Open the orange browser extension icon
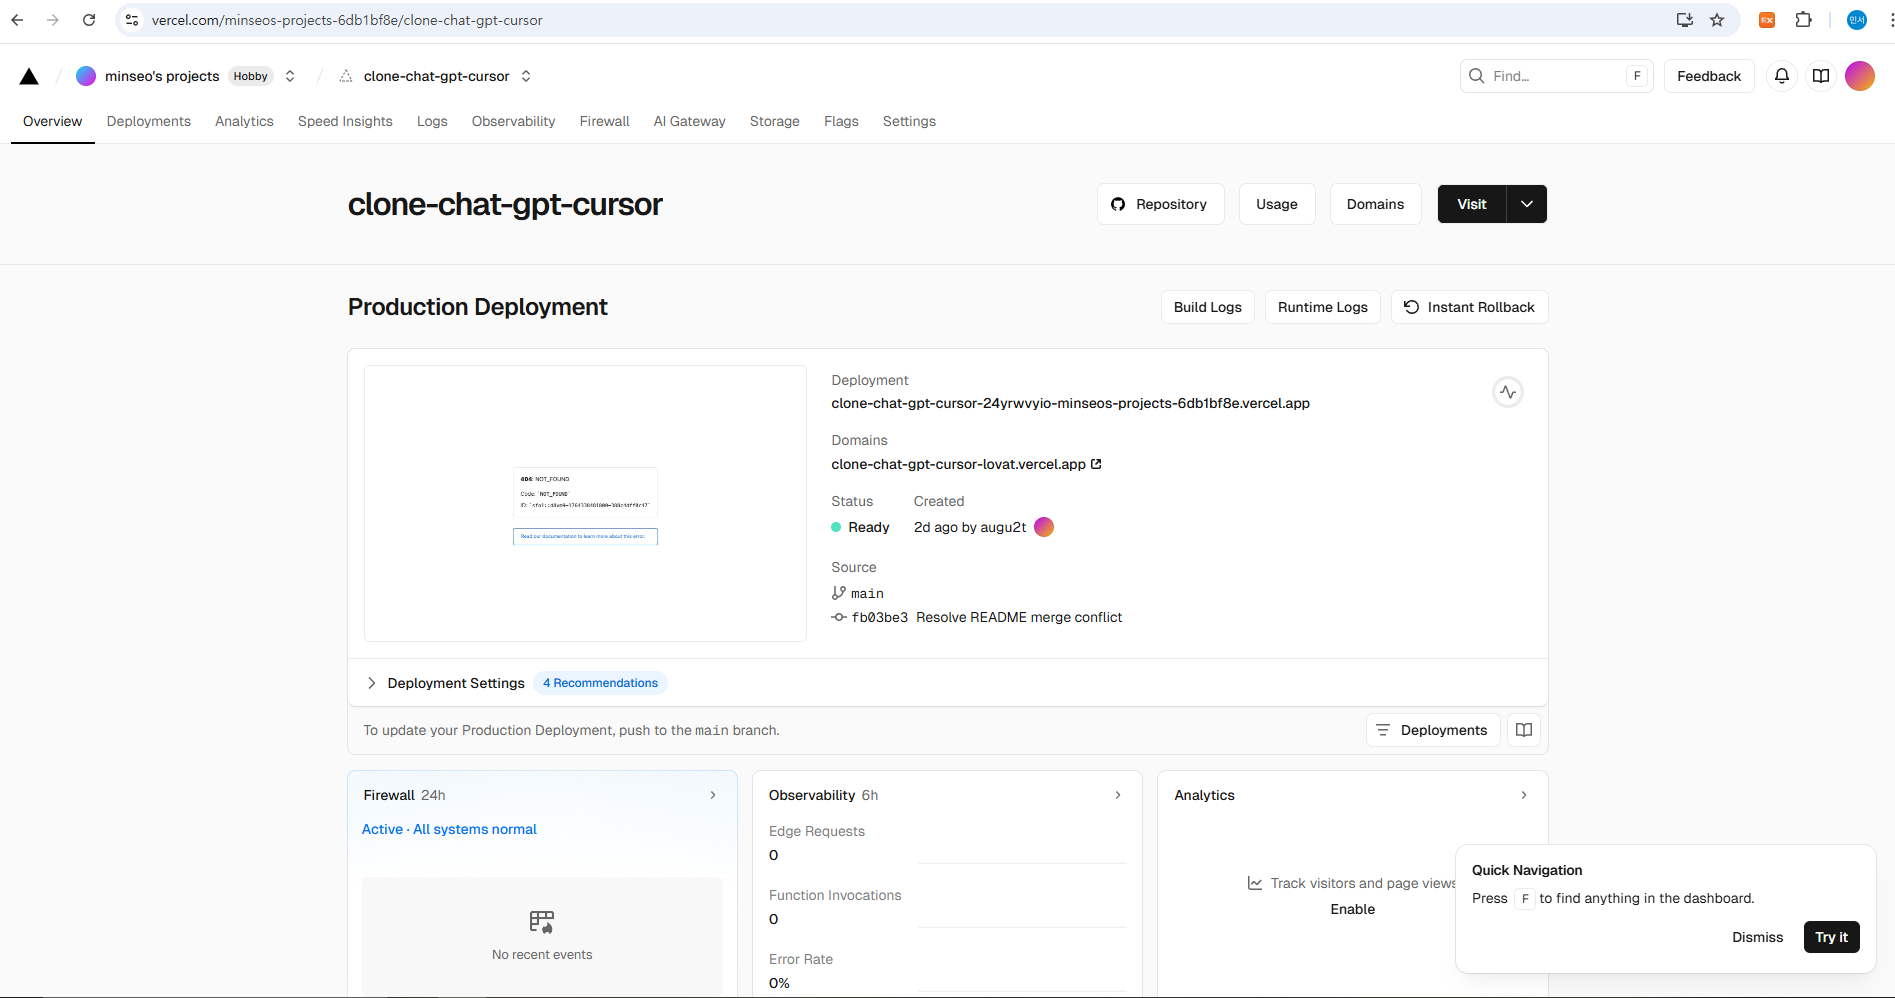Image resolution: width=1895 pixels, height=998 pixels. [1767, 20]
